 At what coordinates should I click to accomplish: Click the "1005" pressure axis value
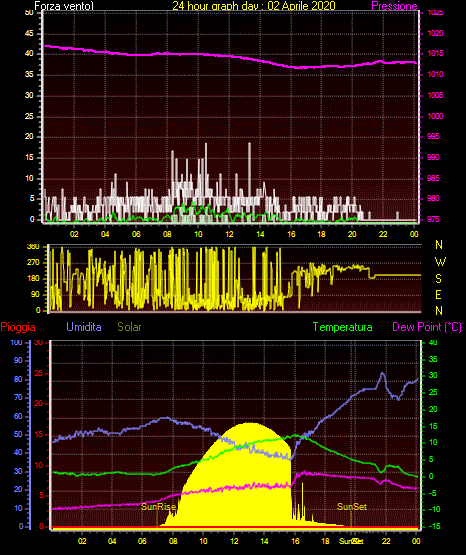coord(435,95)
